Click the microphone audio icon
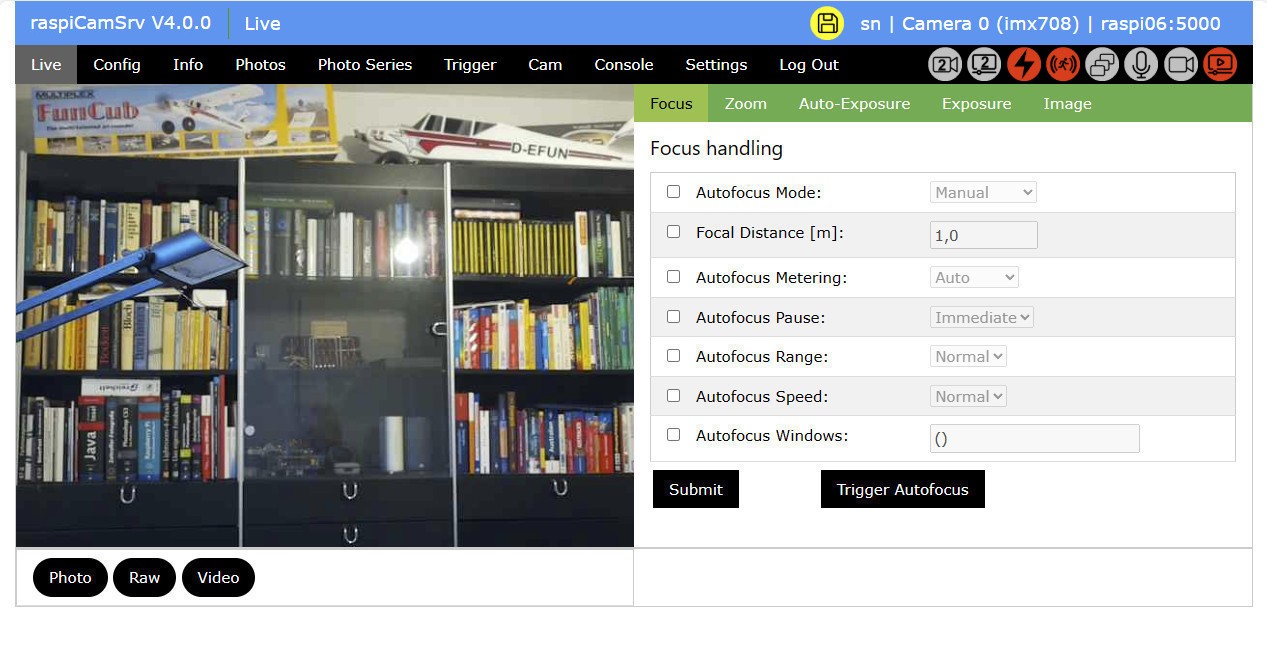Image resolution: width=1267 pixels, height=659 pixels. pos(1141,65)
